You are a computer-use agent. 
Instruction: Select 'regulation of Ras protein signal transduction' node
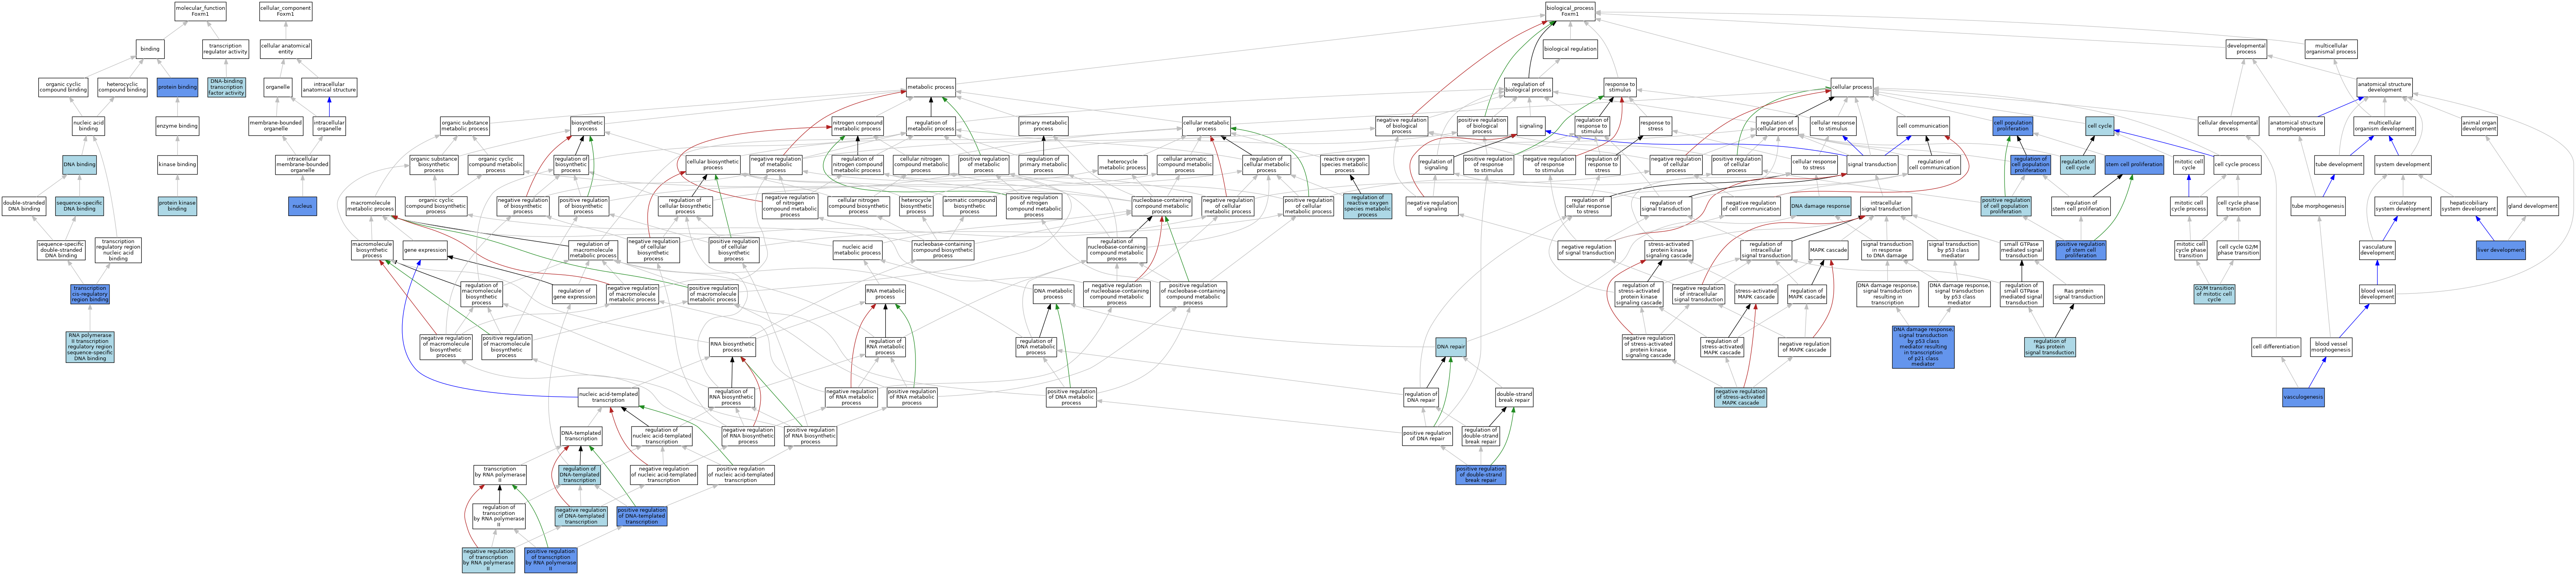coord(2050,347)
